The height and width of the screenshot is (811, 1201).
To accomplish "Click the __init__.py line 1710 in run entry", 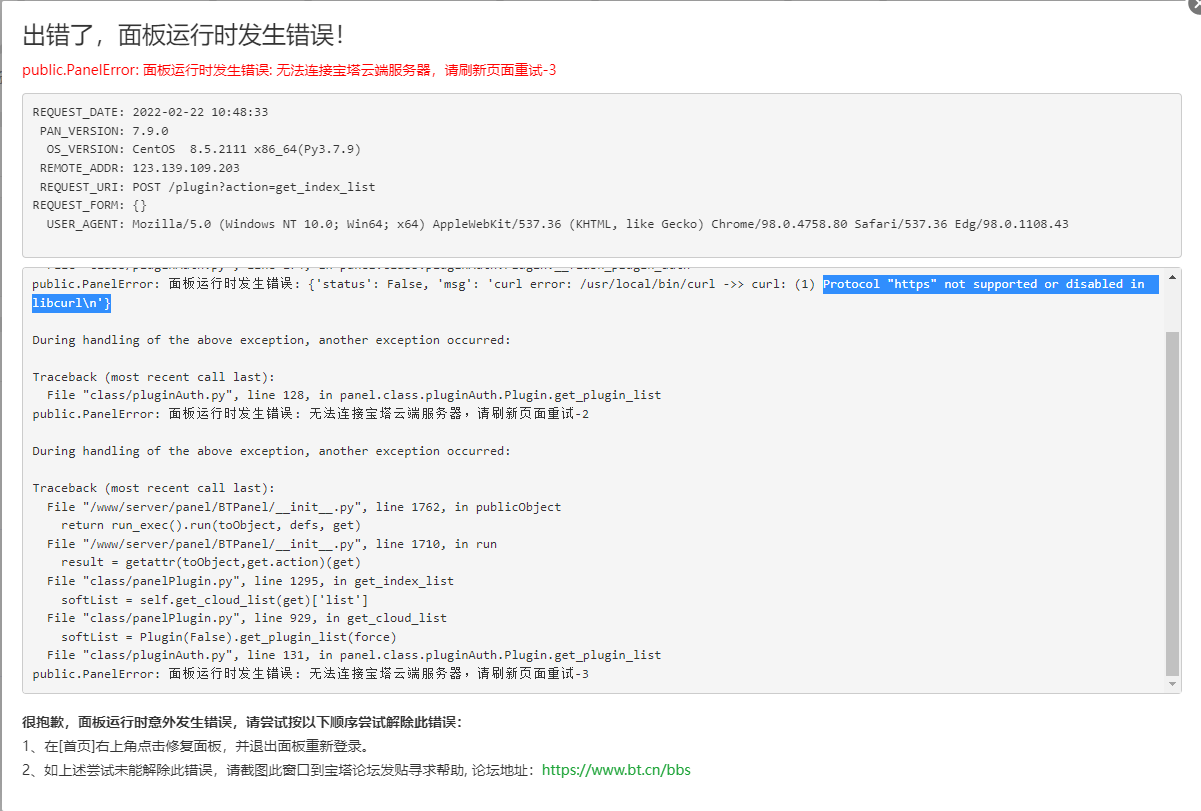I will [x=272, y=544].
